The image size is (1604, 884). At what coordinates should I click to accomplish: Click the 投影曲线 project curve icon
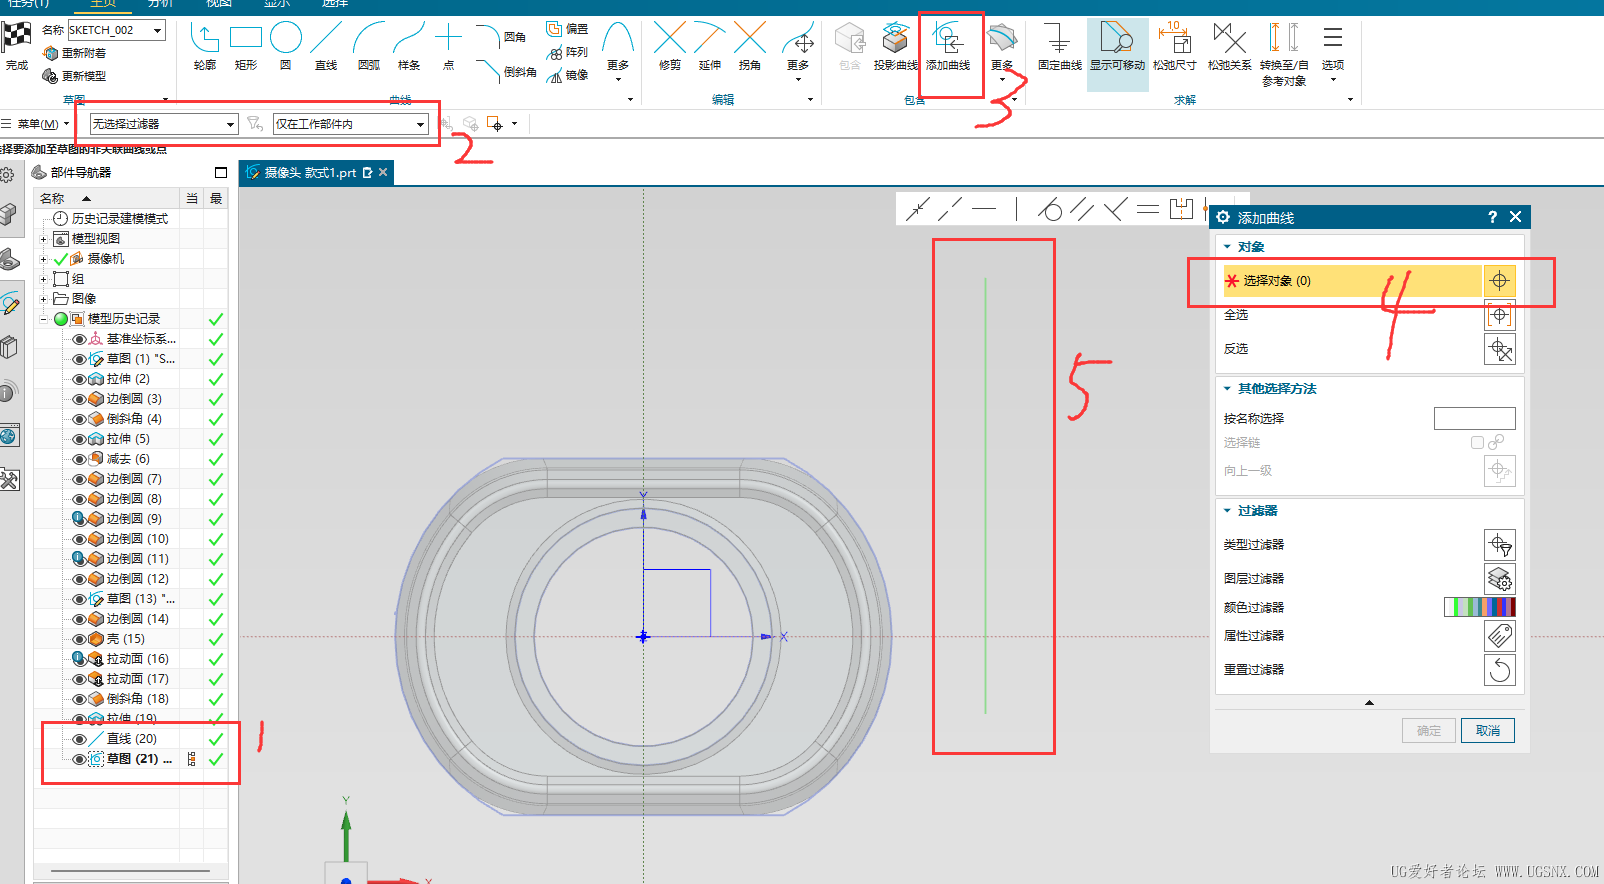(x=895, y=38)
